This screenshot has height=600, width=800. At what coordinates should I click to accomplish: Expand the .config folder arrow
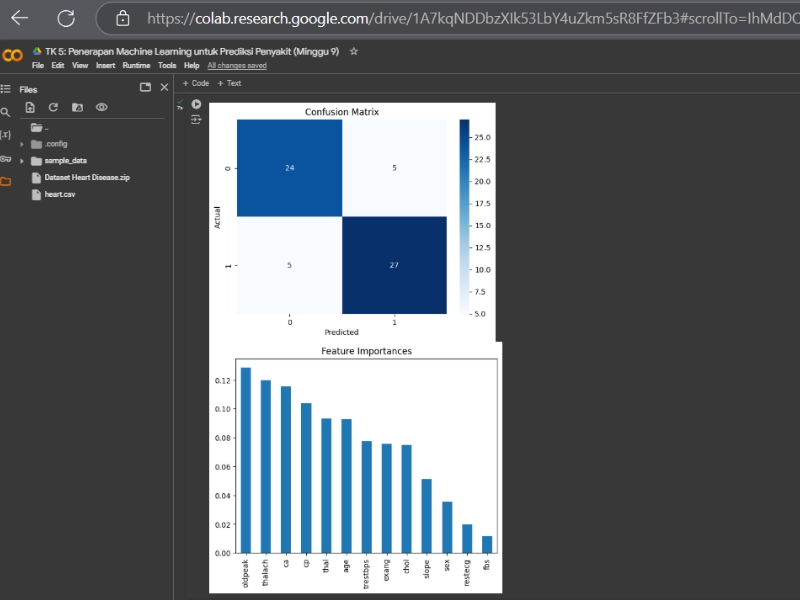coord(22,144)
